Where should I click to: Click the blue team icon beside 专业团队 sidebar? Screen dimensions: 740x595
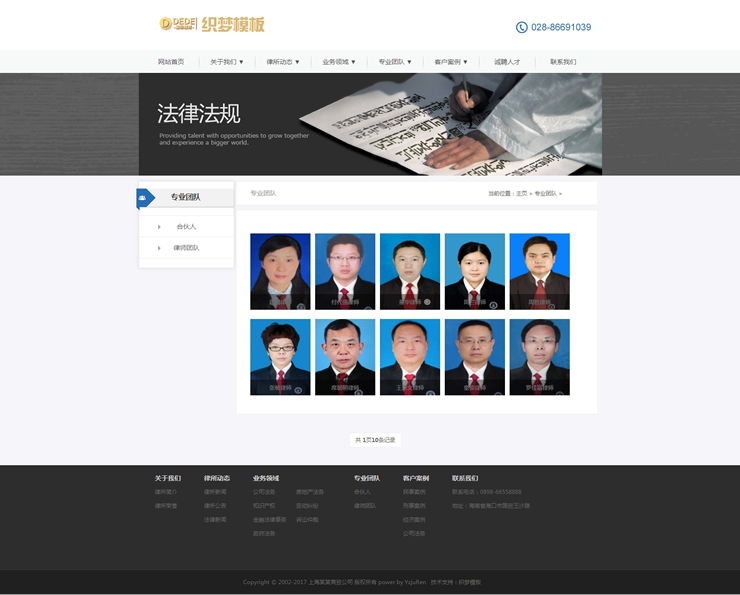coord(144,198)
